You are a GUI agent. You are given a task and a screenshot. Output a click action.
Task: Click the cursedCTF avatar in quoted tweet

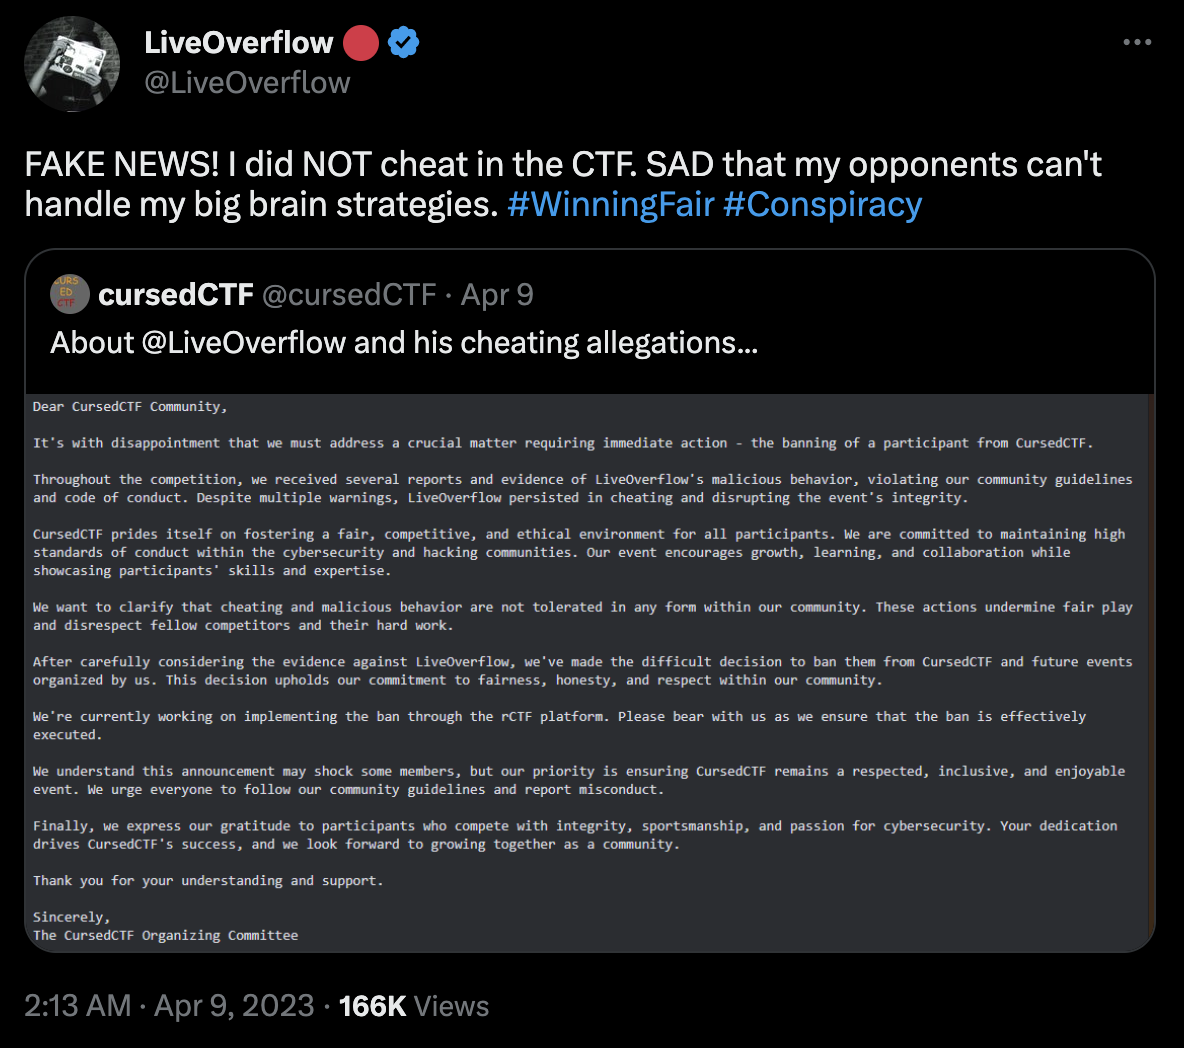tap(70, 294)
